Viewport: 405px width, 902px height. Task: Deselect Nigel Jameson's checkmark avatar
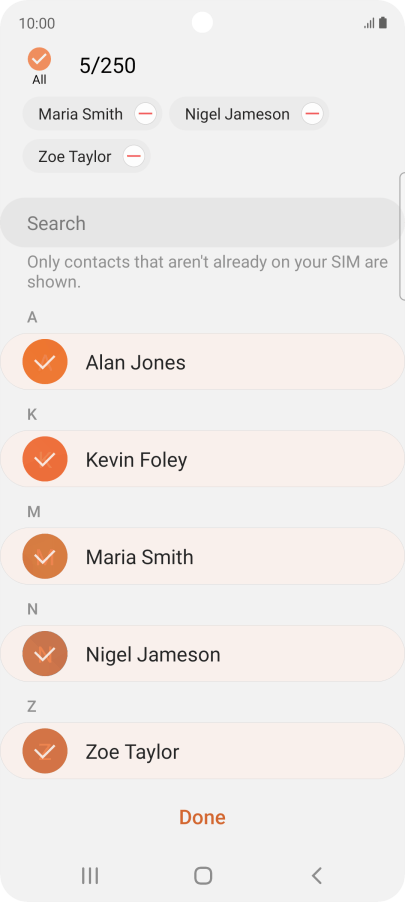[45, 653]
